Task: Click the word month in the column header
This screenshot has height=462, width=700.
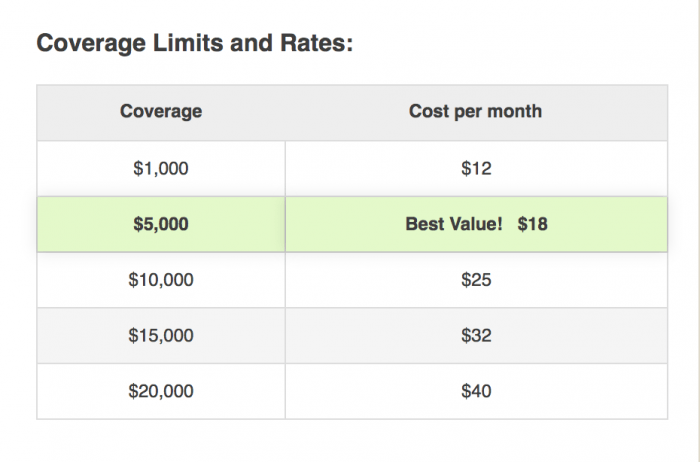Action: [x=516, y=112]
